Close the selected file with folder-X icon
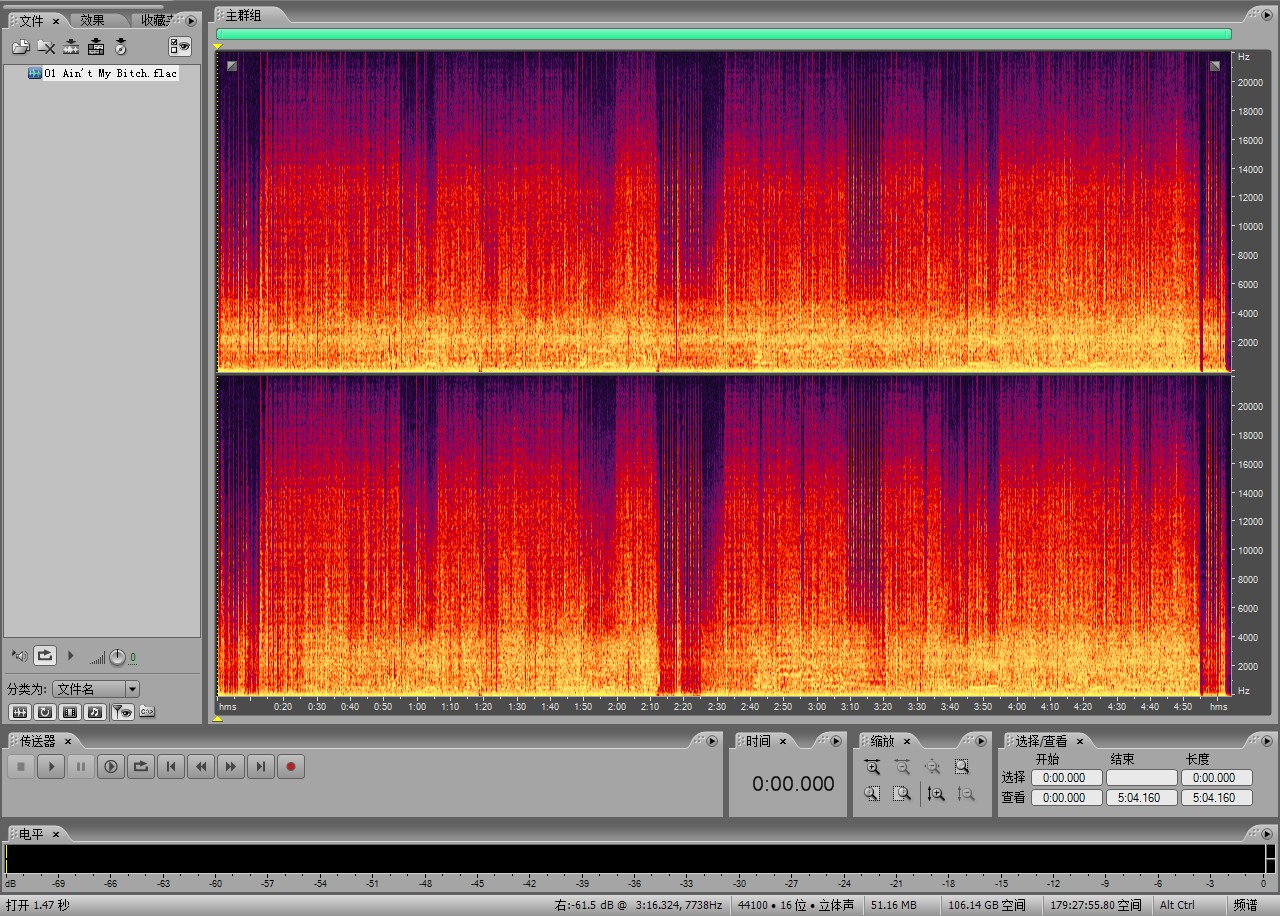 pyautogui.click(x=46, y=46)
